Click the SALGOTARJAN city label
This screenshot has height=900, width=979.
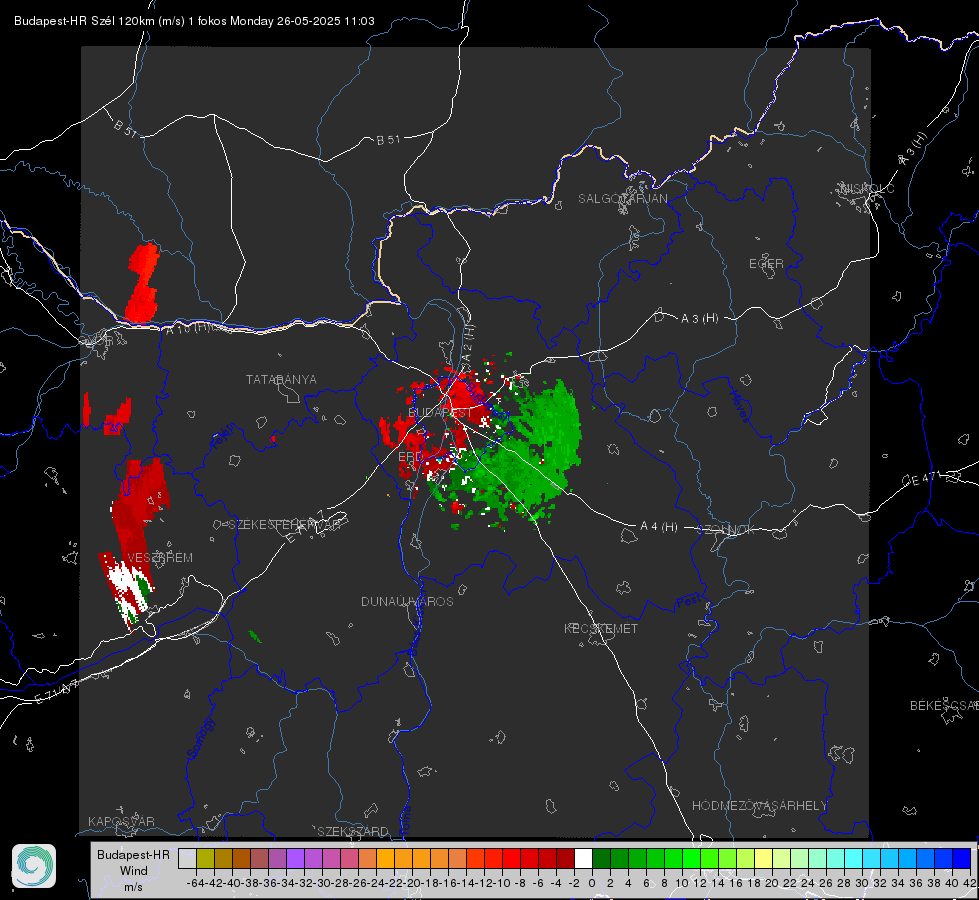(x=622, y=199)
